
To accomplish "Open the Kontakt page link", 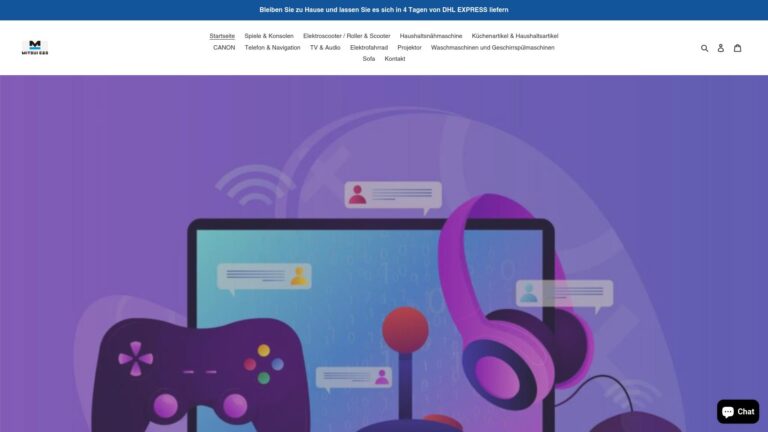I will click(395, 59).
